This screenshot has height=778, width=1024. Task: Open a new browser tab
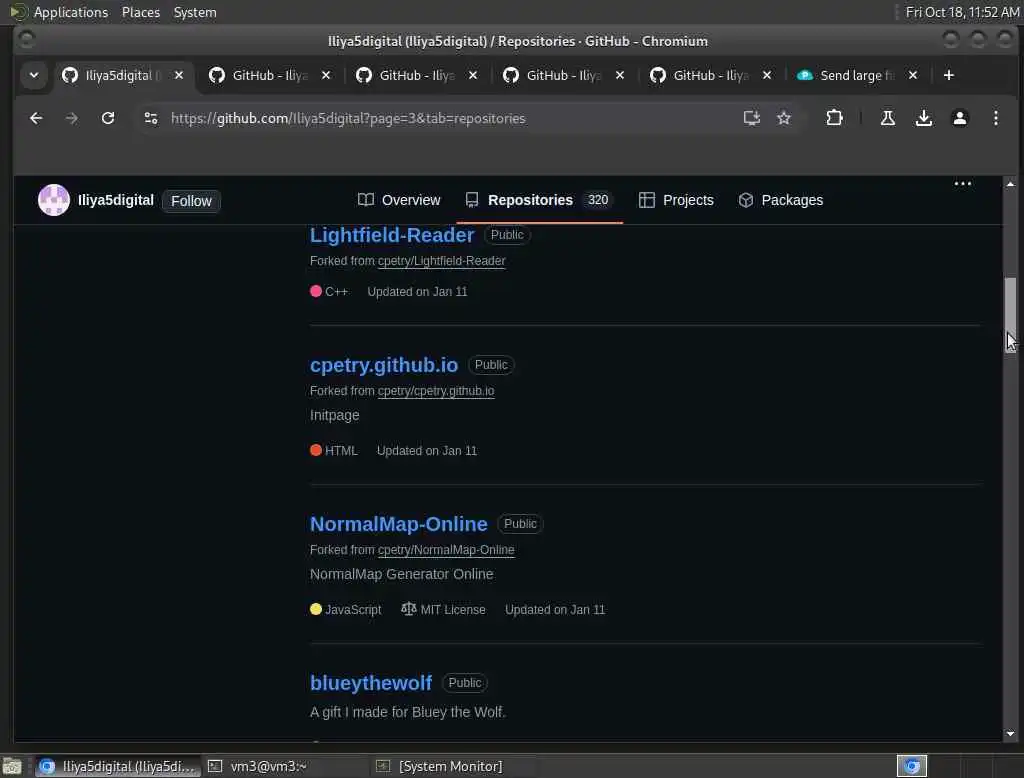pos(948,76)
